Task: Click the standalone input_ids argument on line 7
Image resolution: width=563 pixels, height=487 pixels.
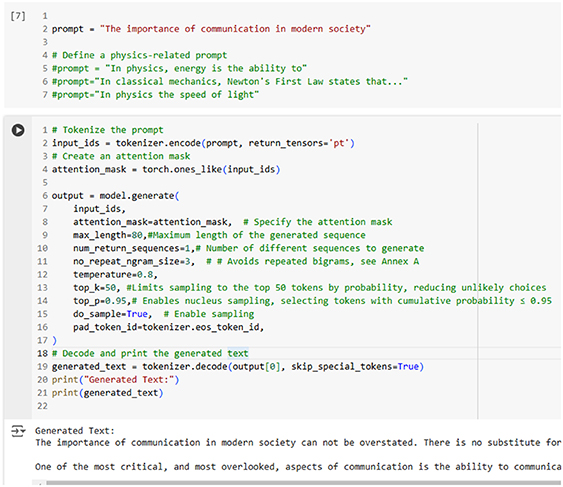Action: point(99,209)
